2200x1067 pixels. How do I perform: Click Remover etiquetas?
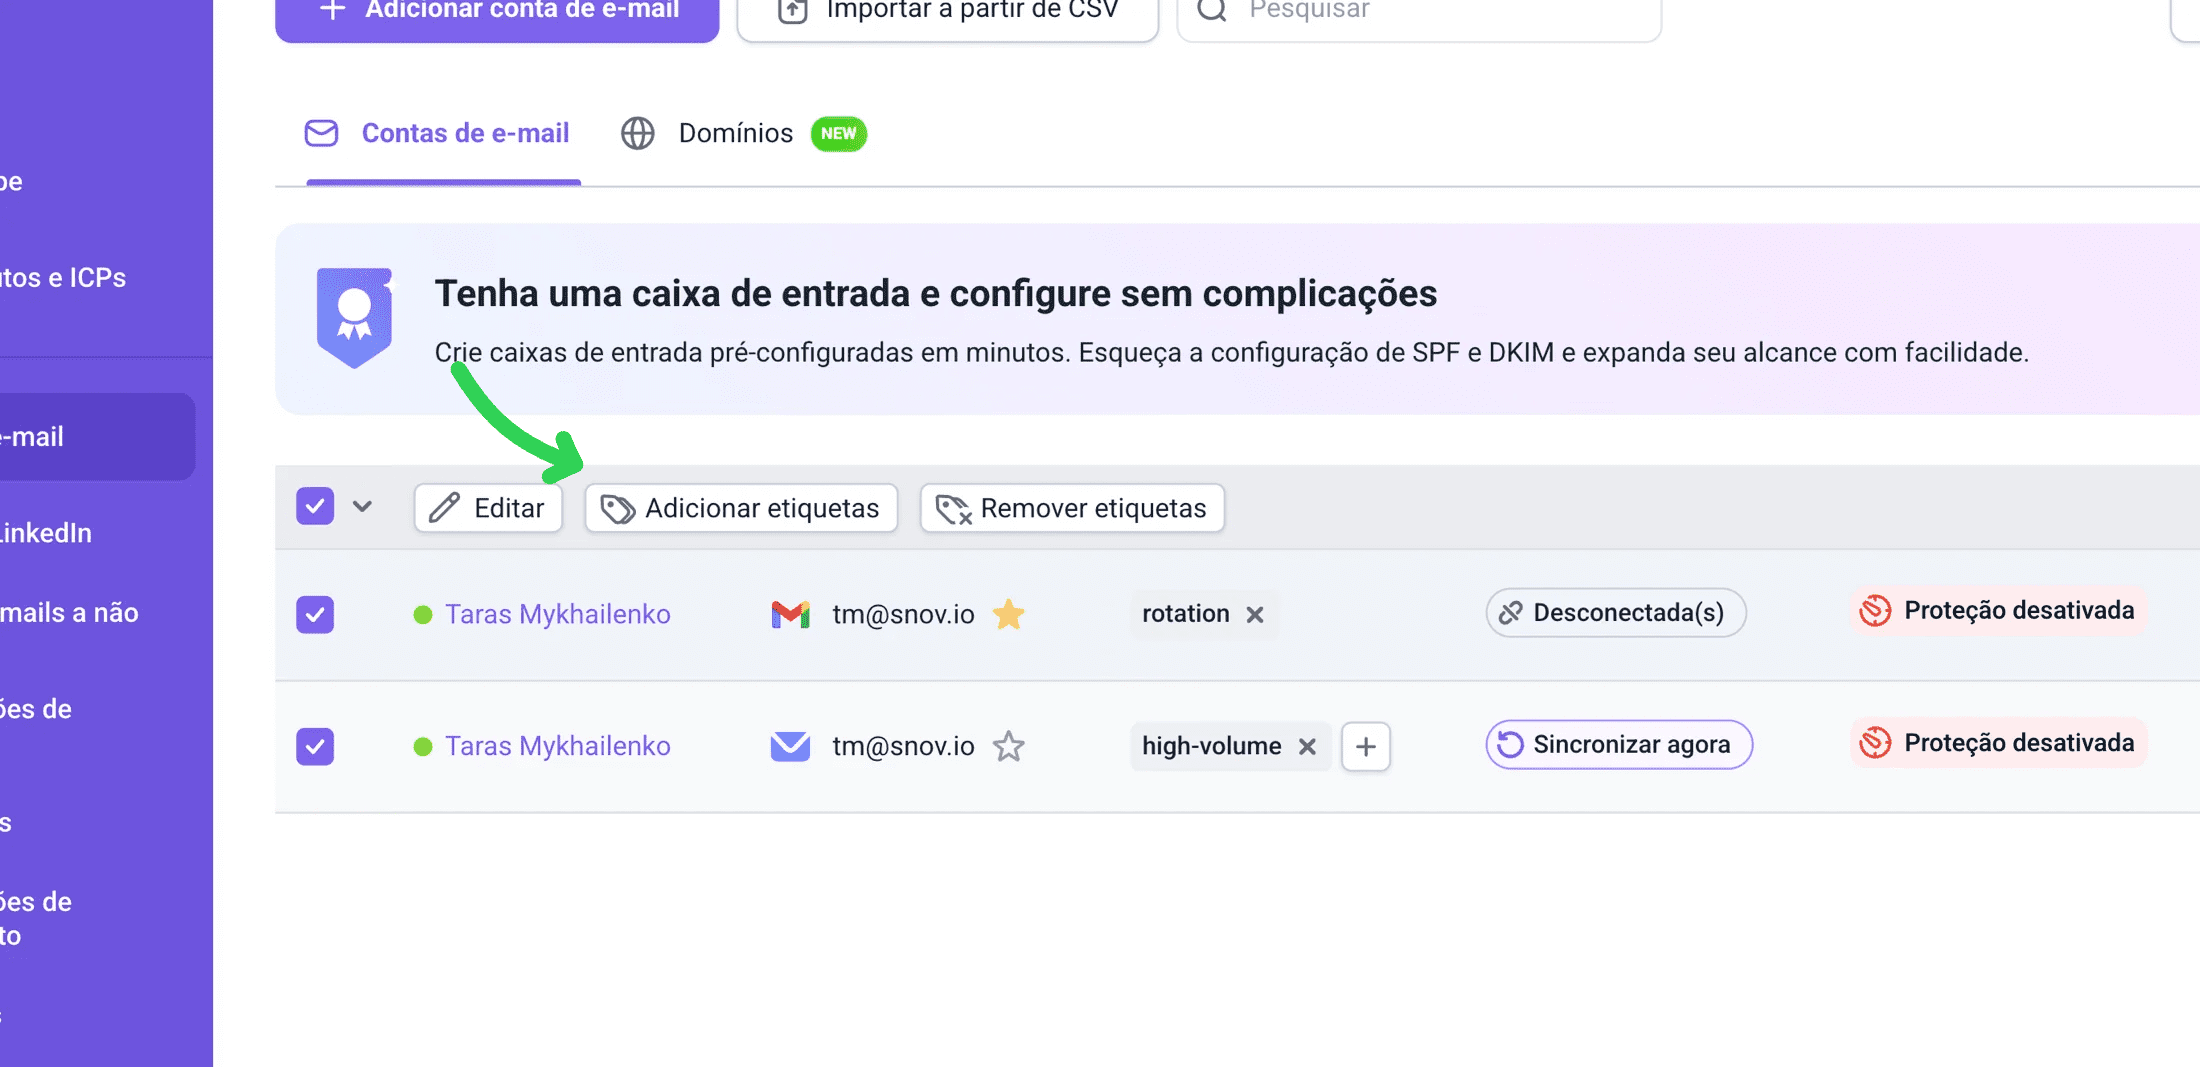coord(1072,508)
